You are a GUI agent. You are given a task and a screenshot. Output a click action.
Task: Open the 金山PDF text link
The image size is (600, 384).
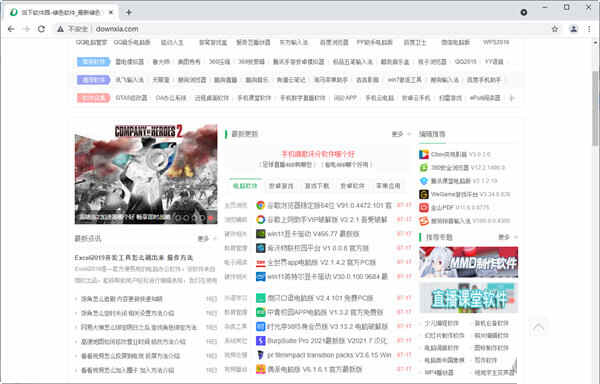460,208
